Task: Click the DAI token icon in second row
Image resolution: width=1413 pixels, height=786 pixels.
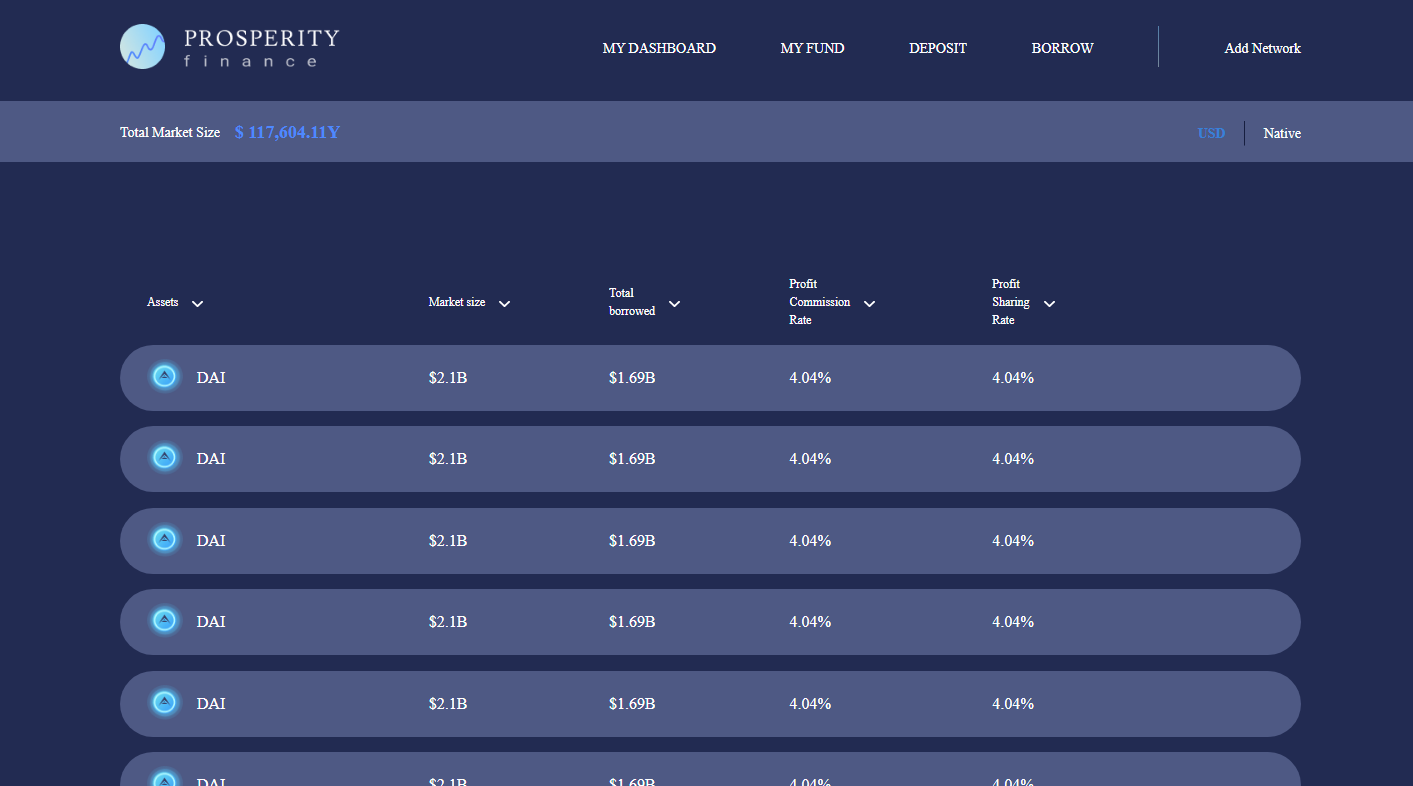Action: coord(165,458)
